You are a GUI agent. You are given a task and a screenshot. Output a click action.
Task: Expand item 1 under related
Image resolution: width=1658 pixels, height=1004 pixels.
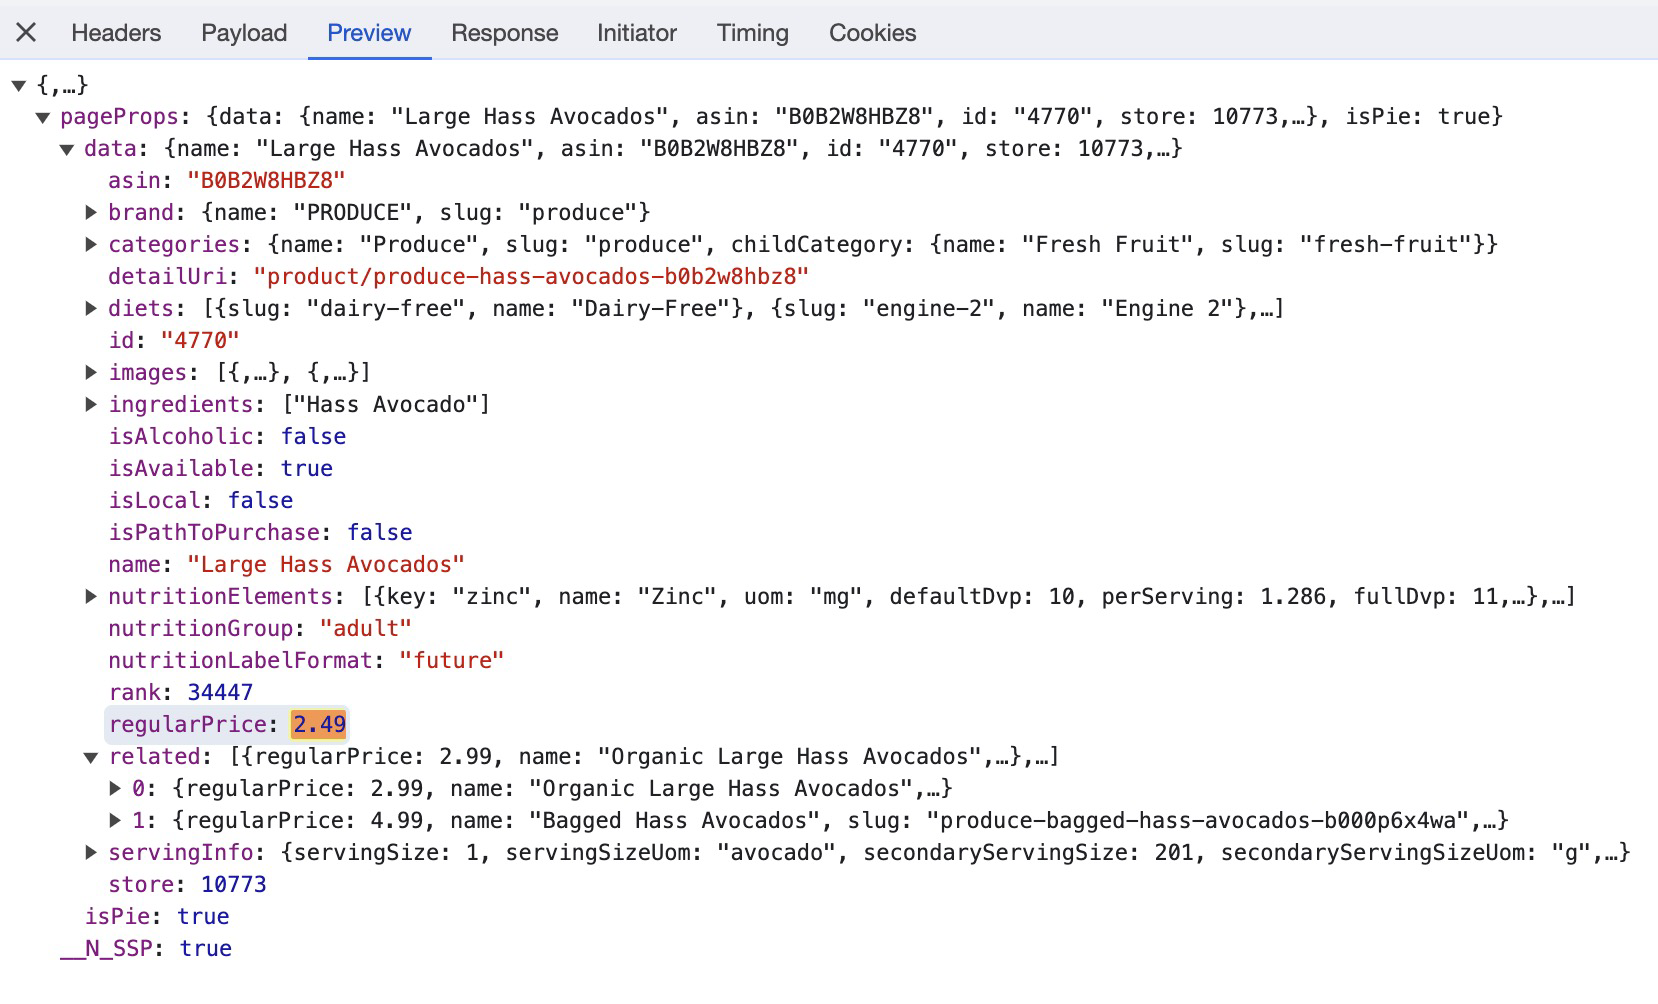(x=115, y=820)
